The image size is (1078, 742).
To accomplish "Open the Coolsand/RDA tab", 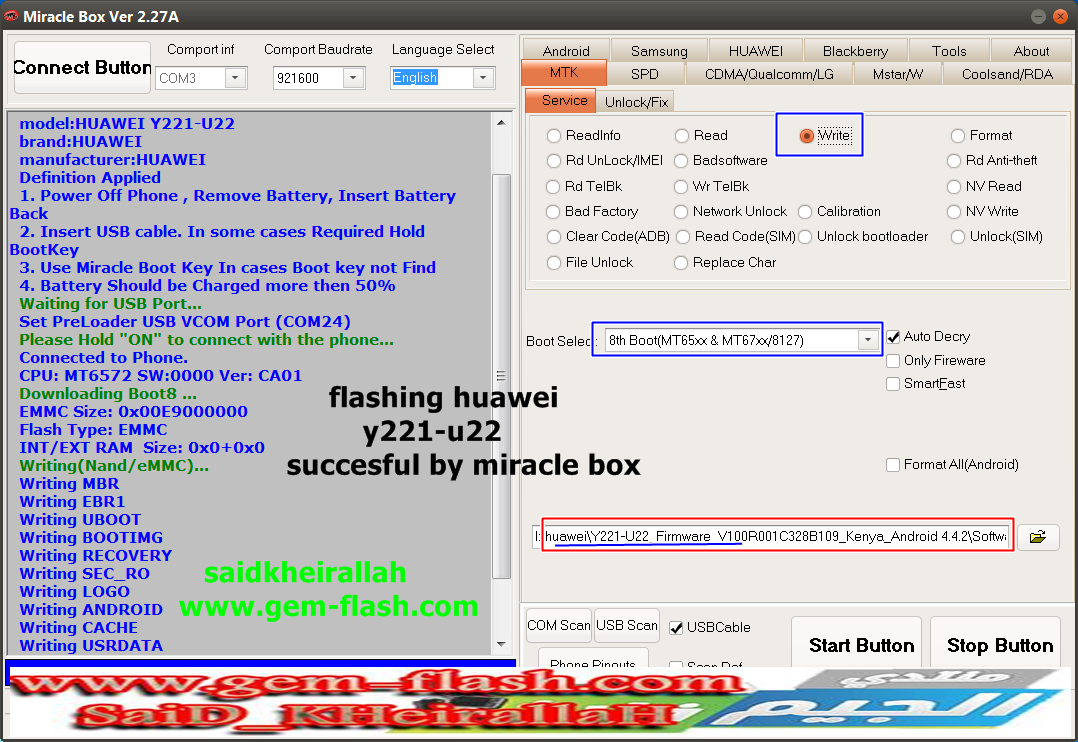I will click(x=1007, y=74).
